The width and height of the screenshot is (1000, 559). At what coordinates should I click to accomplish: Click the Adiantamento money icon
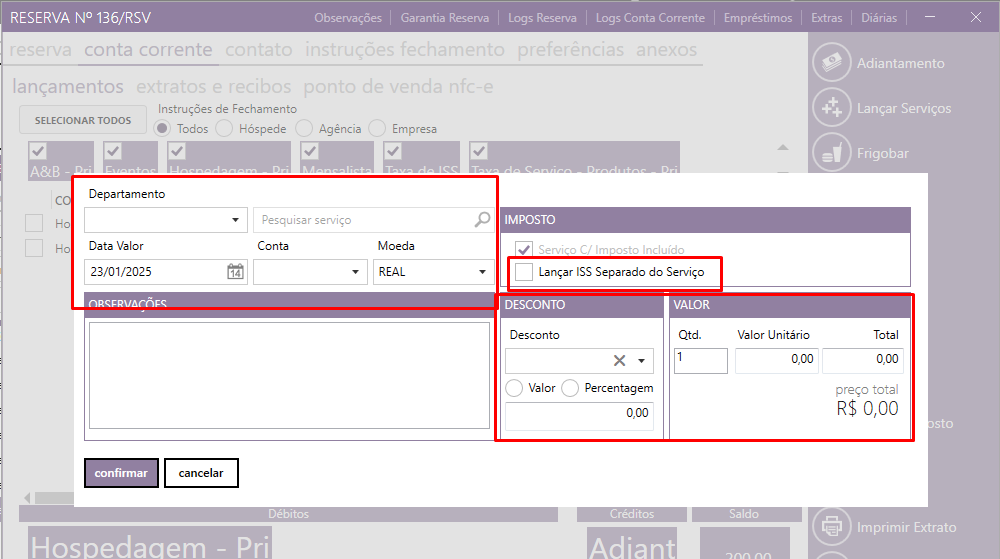(x=831, y=63)
